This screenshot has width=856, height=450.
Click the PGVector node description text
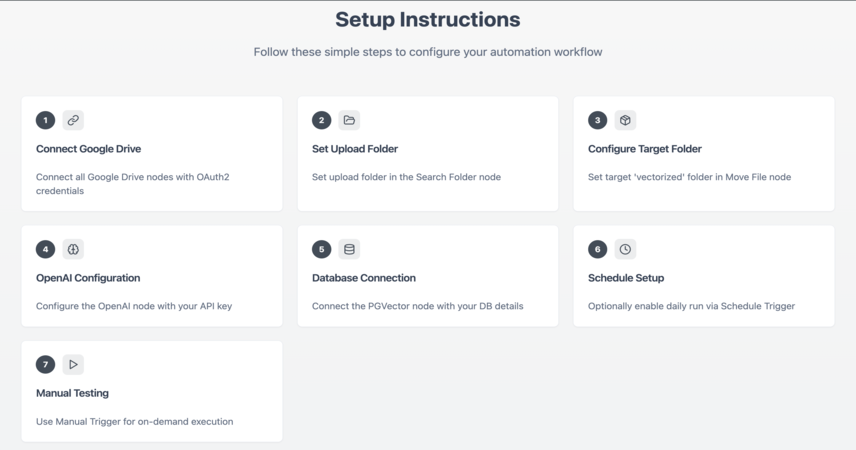tap(418, 306)
